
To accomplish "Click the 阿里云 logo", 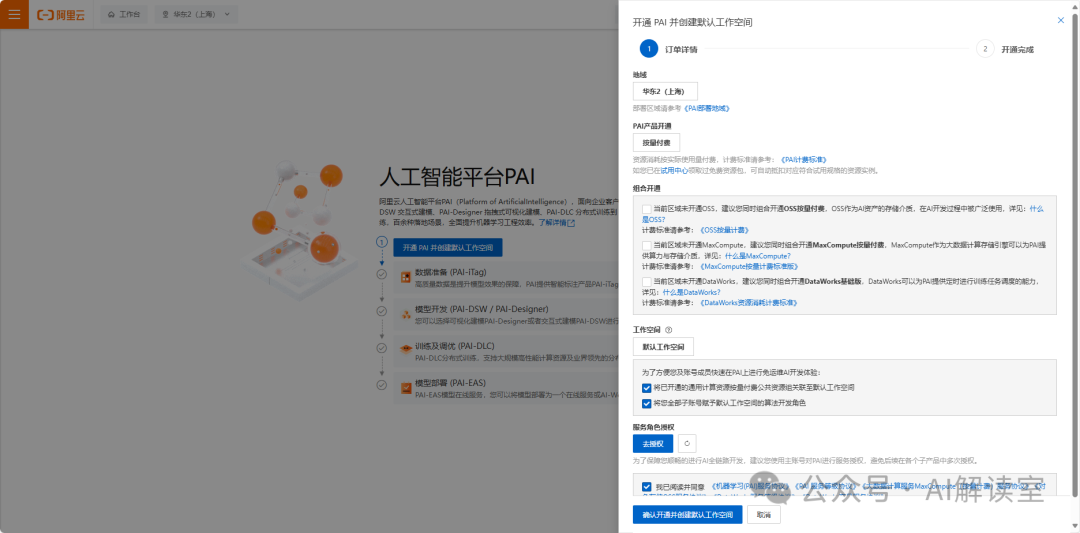I will tap(61, 14).
